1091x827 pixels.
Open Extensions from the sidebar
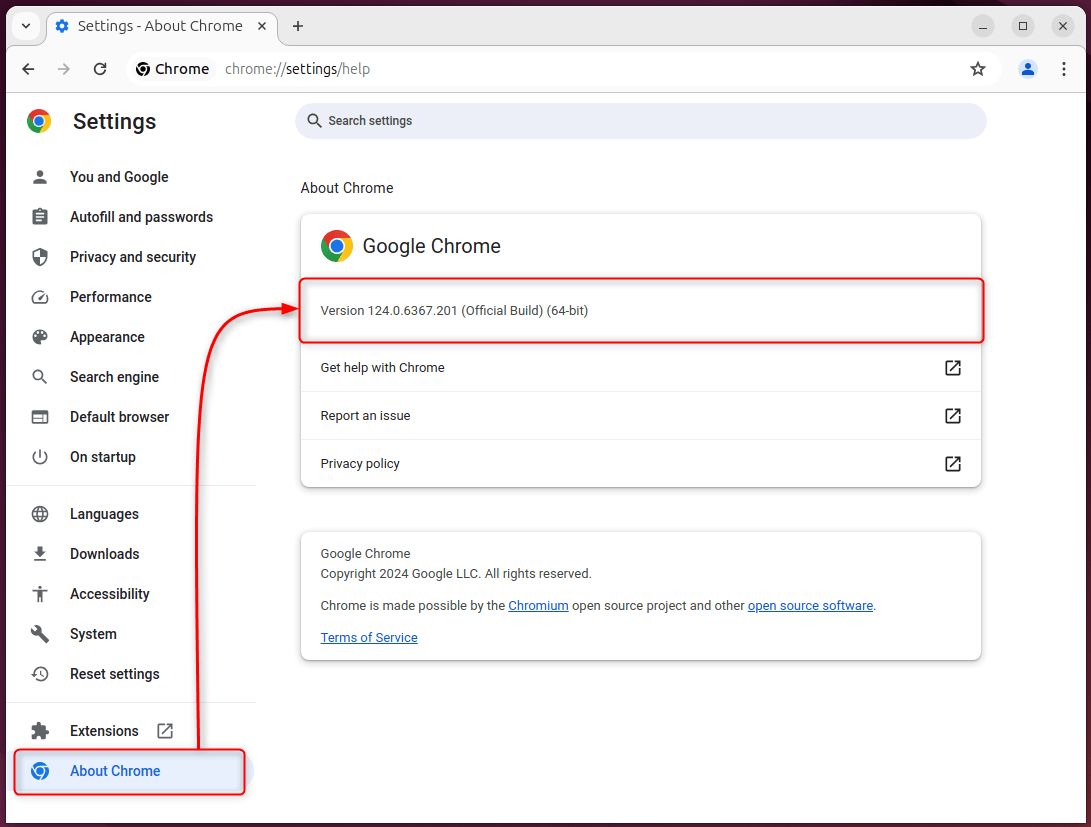104,731
